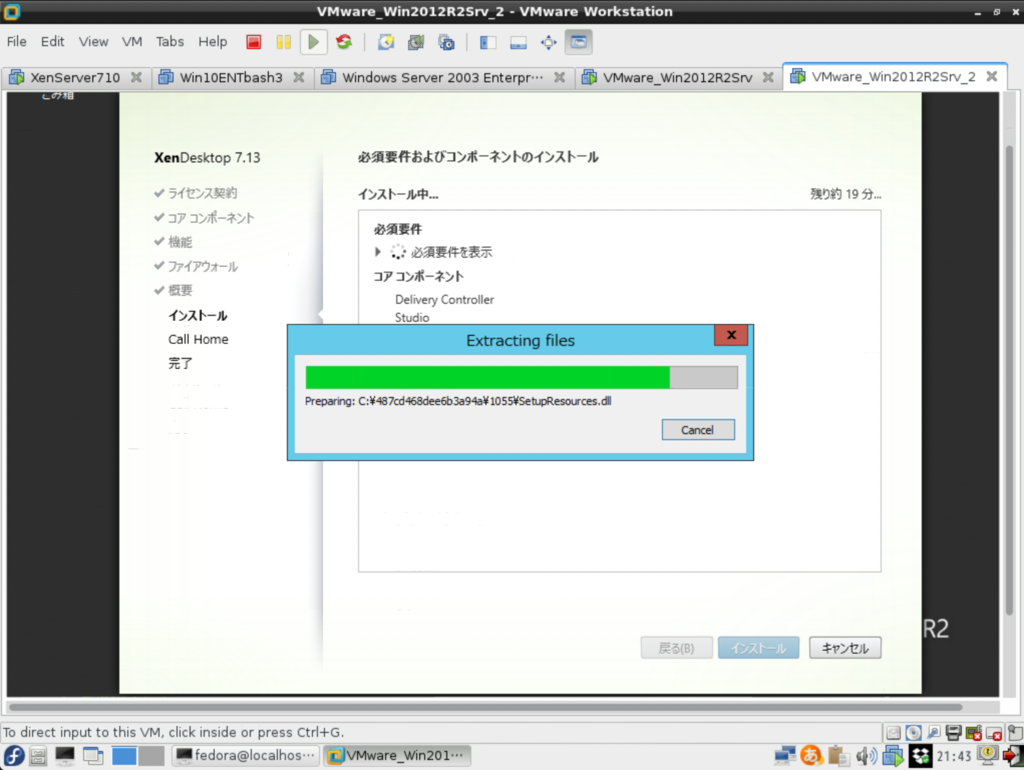Click the Revert to Snapshot toolbar icon
The width and height of the screenshot is (1024, 770).
(x=416, y=42)
